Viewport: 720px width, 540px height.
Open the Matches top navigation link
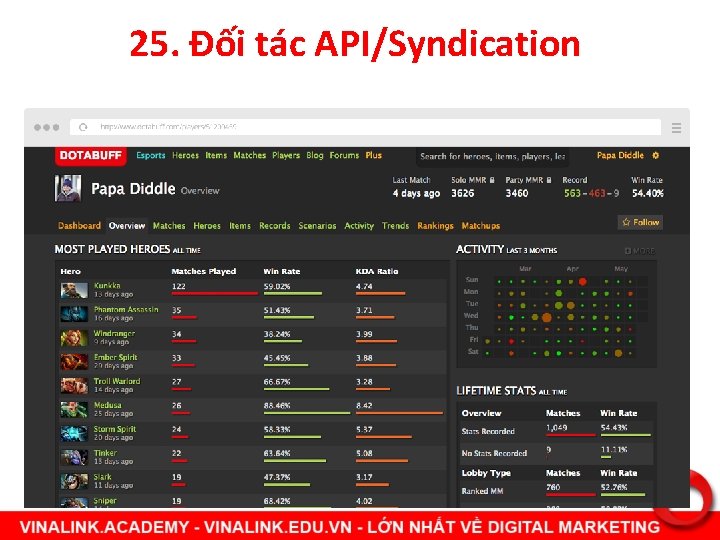coord(250,155)
